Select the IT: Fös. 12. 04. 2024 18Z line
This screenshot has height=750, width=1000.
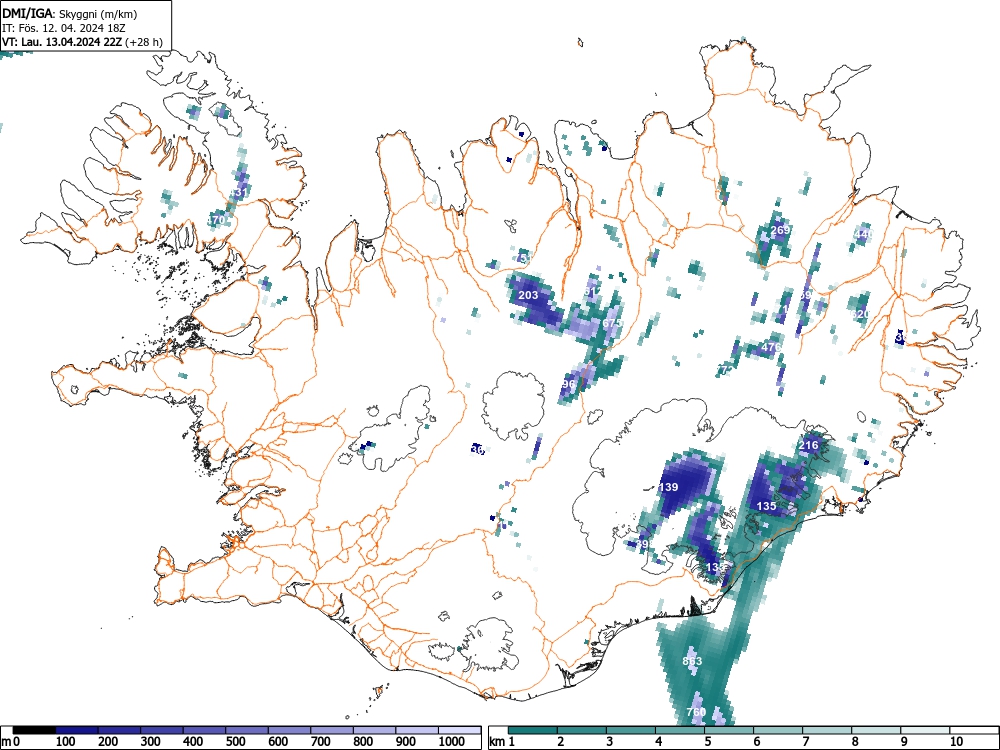click(62, 28)
